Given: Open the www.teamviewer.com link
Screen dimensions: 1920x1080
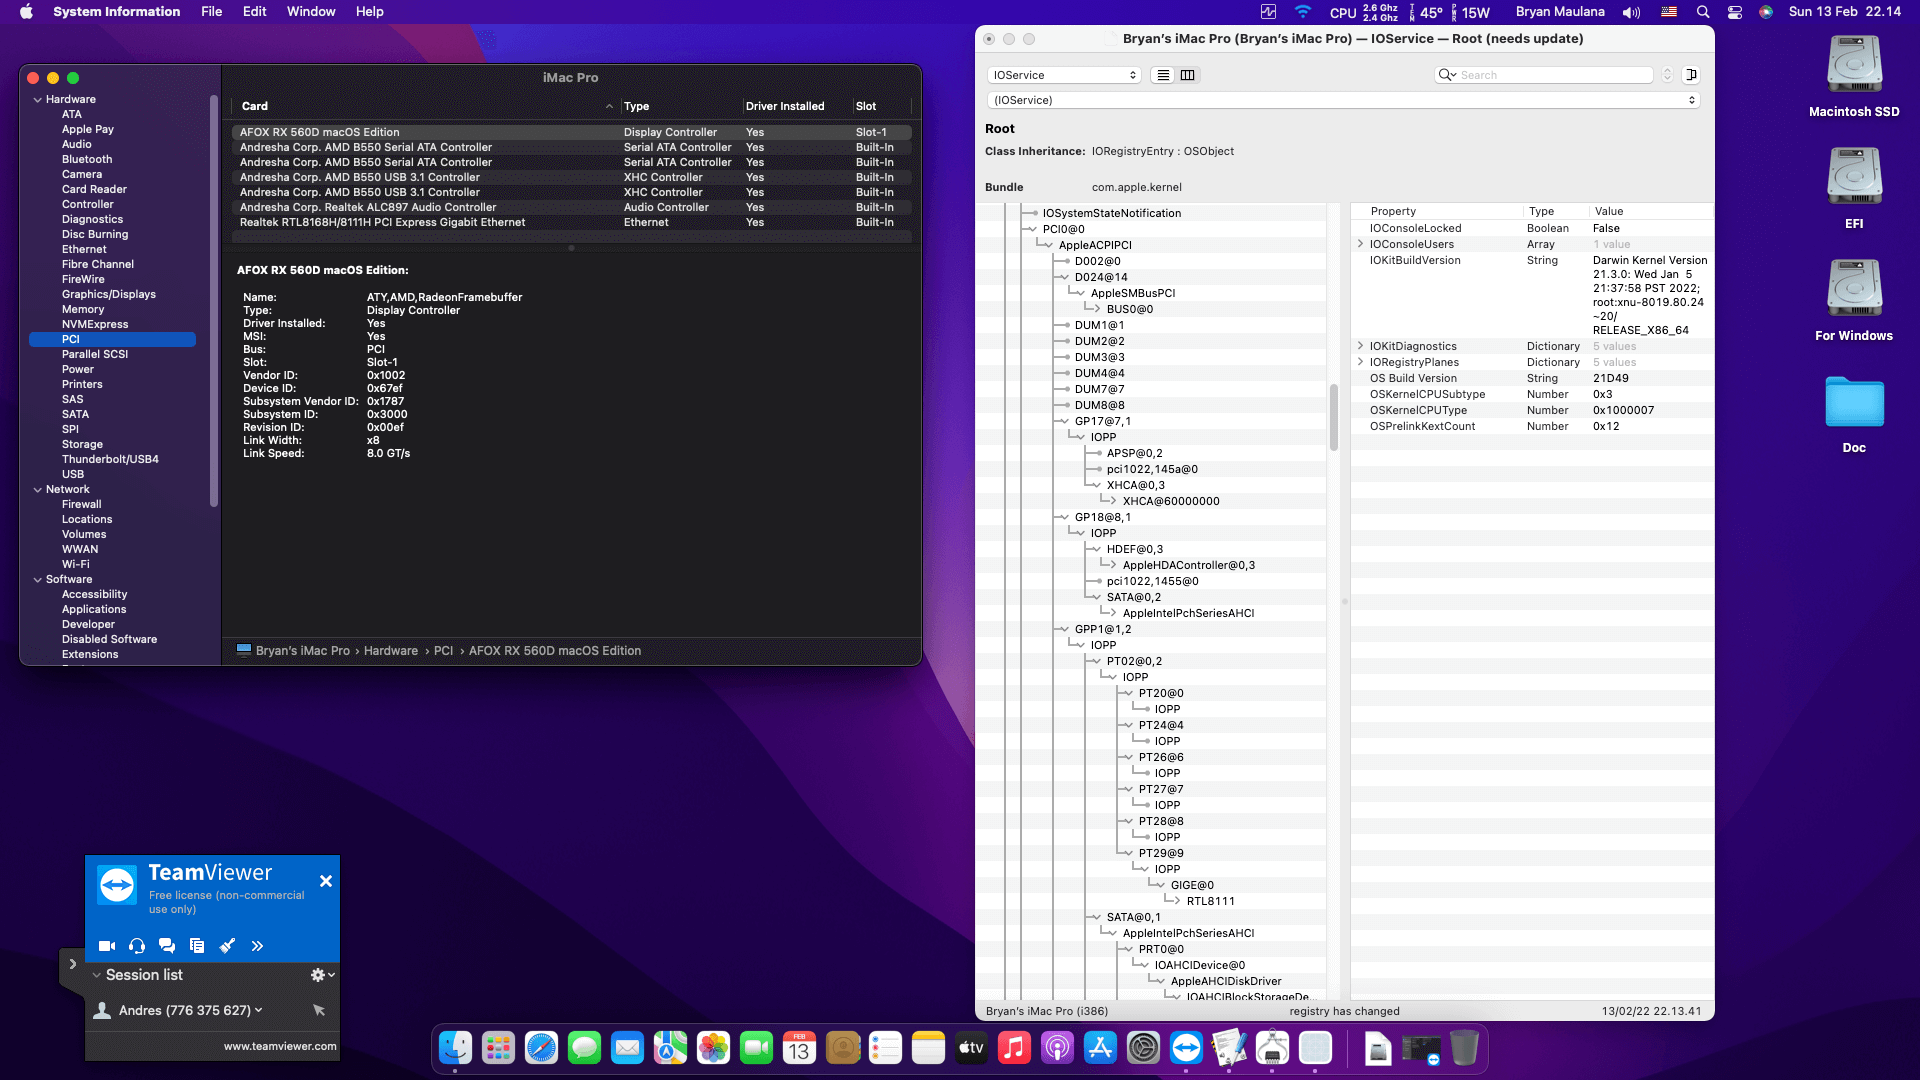Looking at the screenshot, I should pyautogui.click(x=280, y=1047).
